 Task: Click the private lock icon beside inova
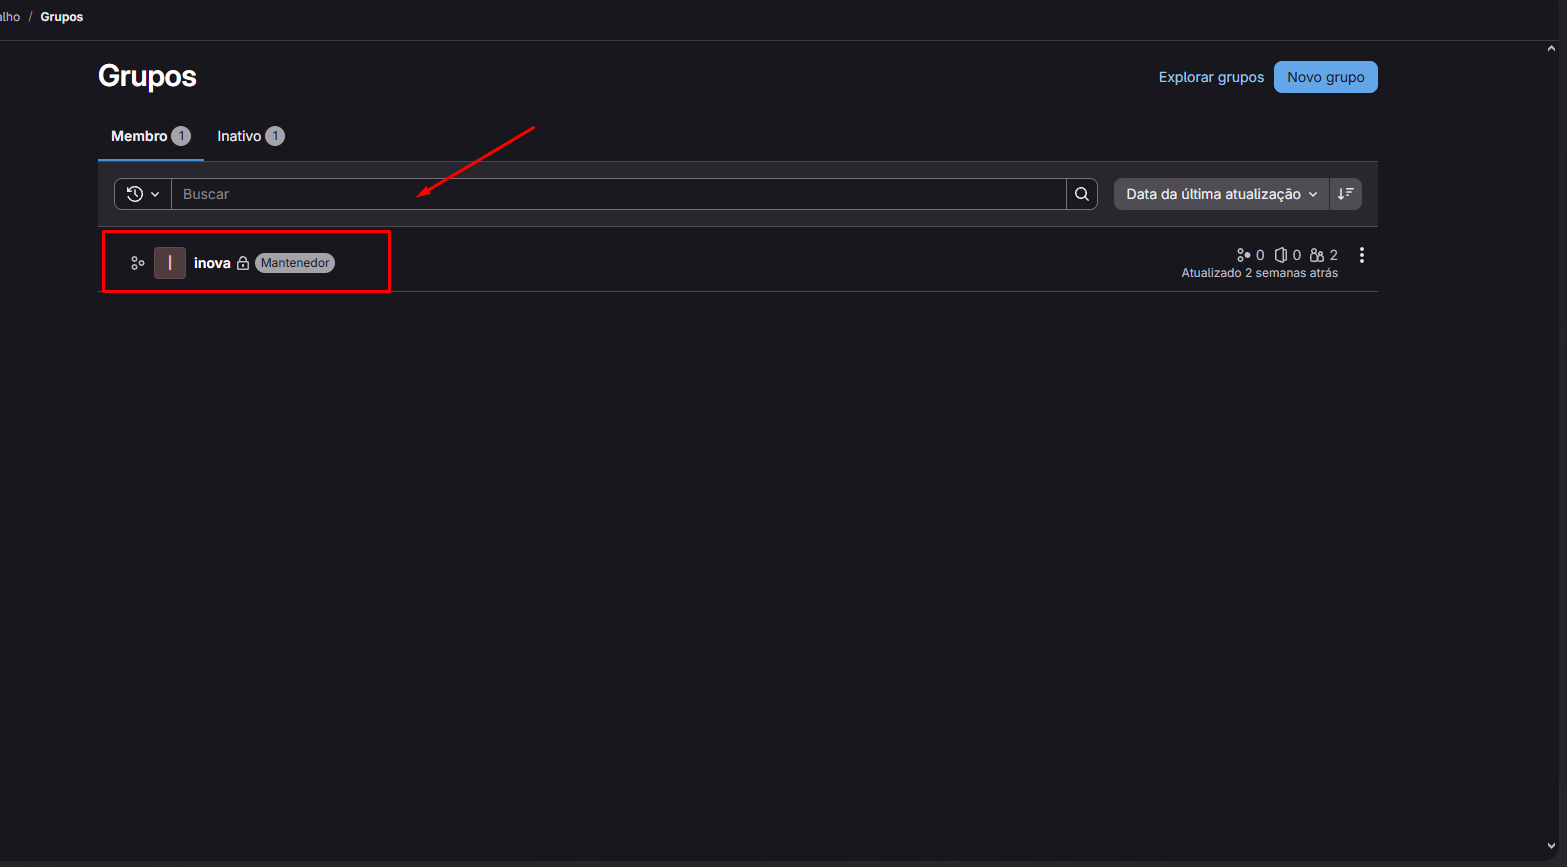tap(243, 263)
